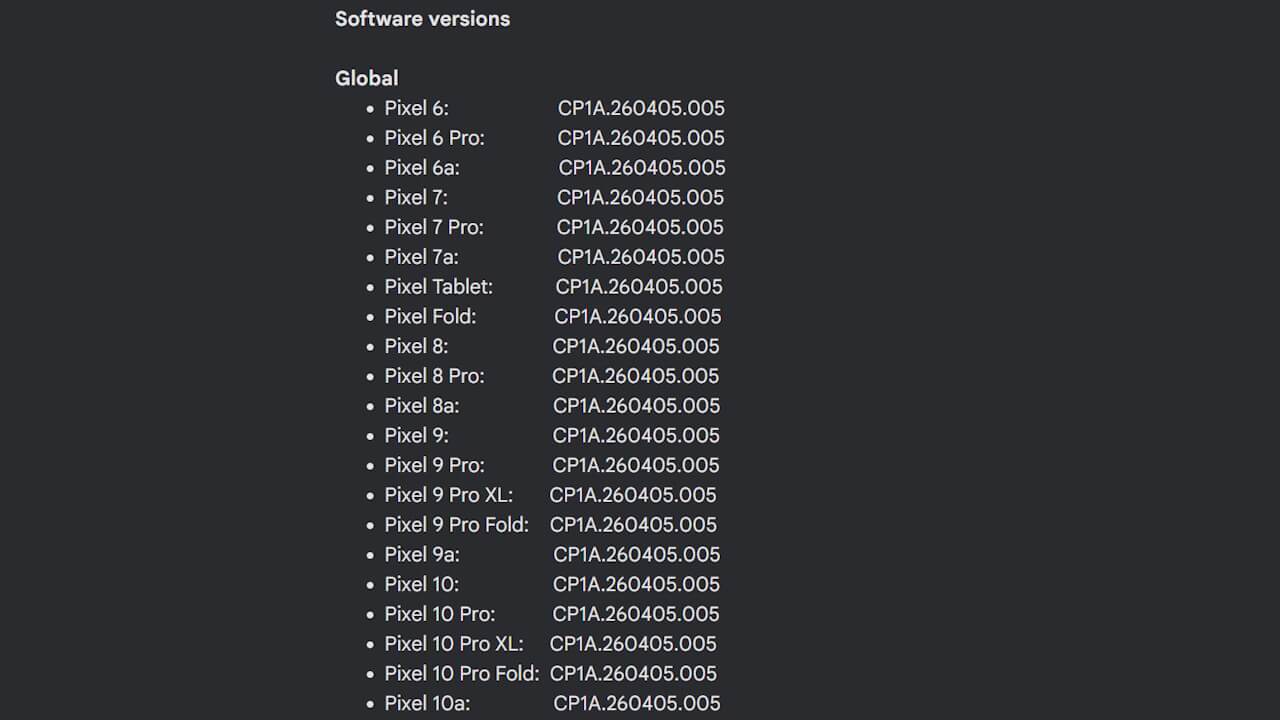Click the "Pixel 9 Pro Fold:" device name

point(457,525)
